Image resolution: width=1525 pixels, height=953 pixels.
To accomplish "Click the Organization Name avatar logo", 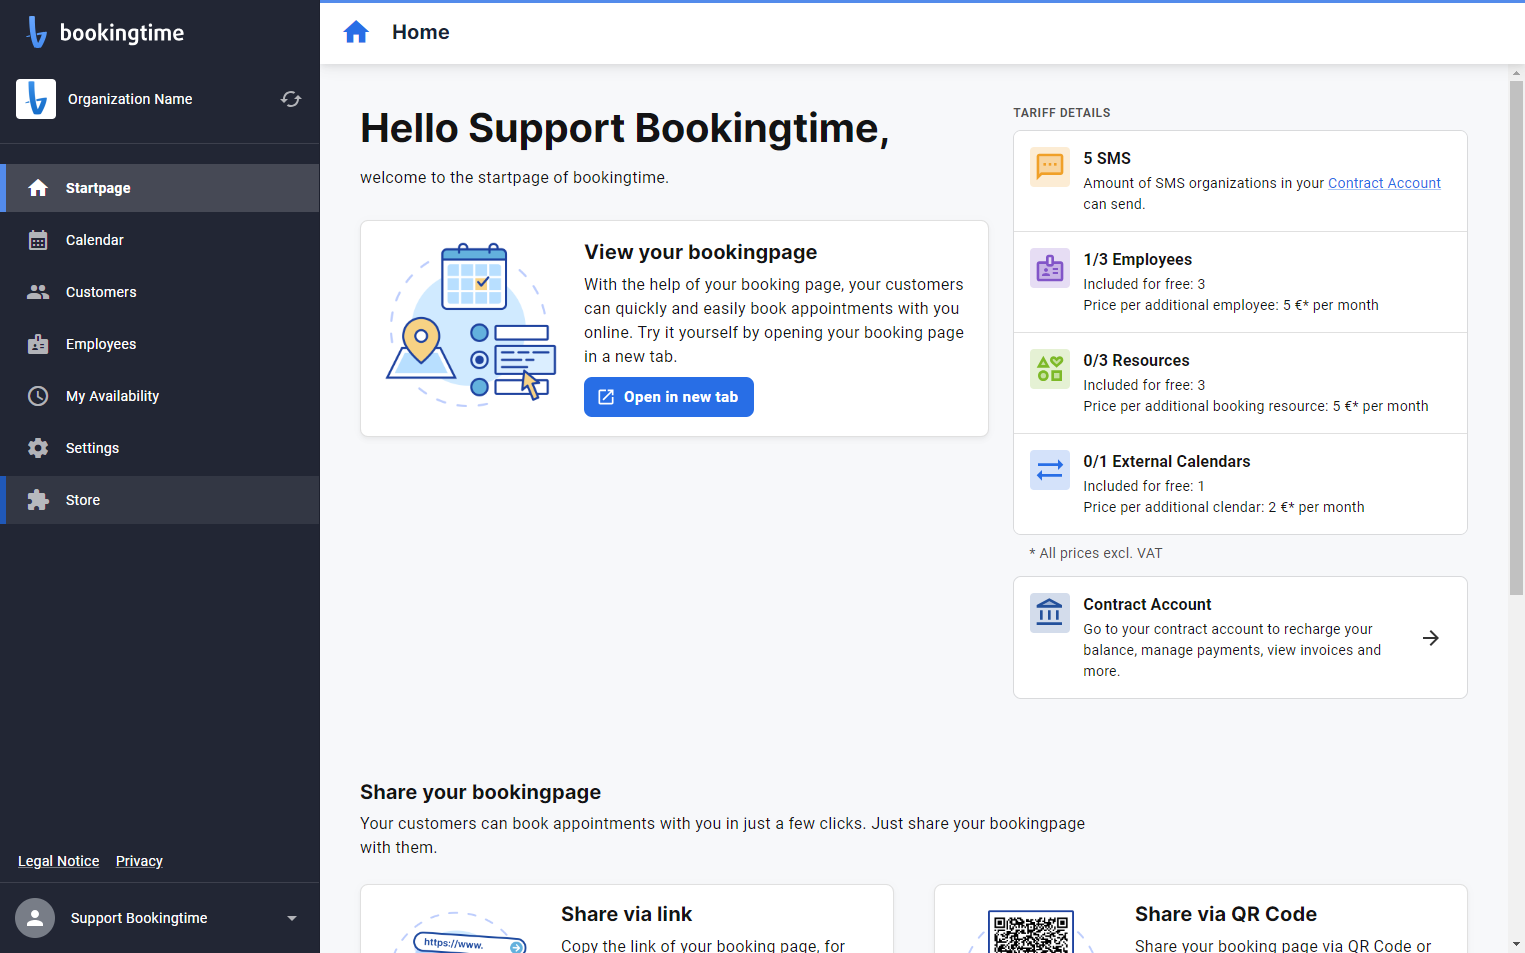I will click(x=36, y=99).
